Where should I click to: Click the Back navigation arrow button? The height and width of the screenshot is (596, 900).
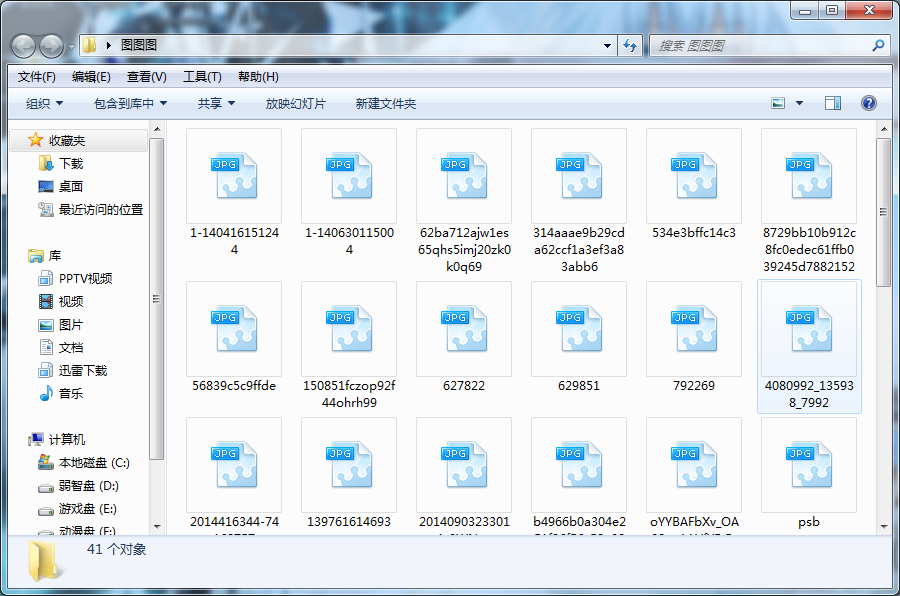click(x=24, y=47)
